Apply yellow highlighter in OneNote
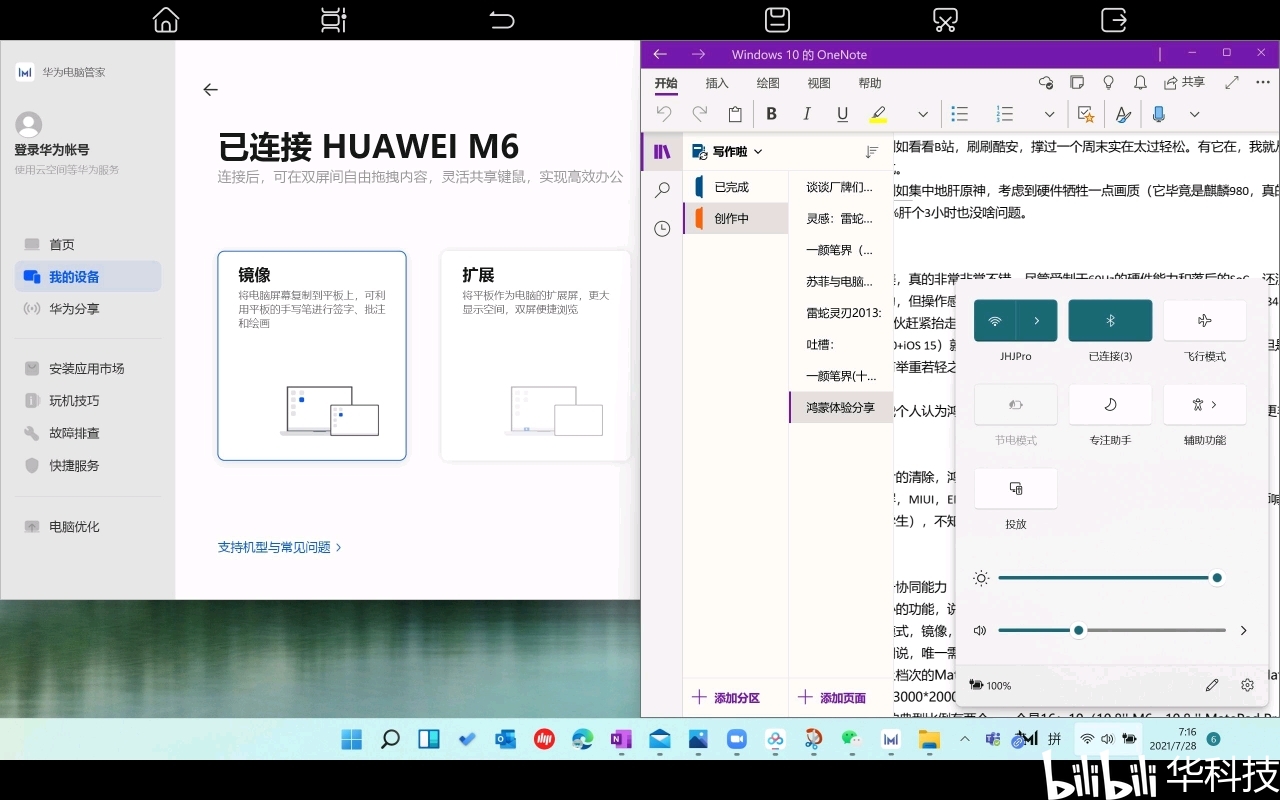Viewport: 1280px width, 800px height. pos(878,114)
